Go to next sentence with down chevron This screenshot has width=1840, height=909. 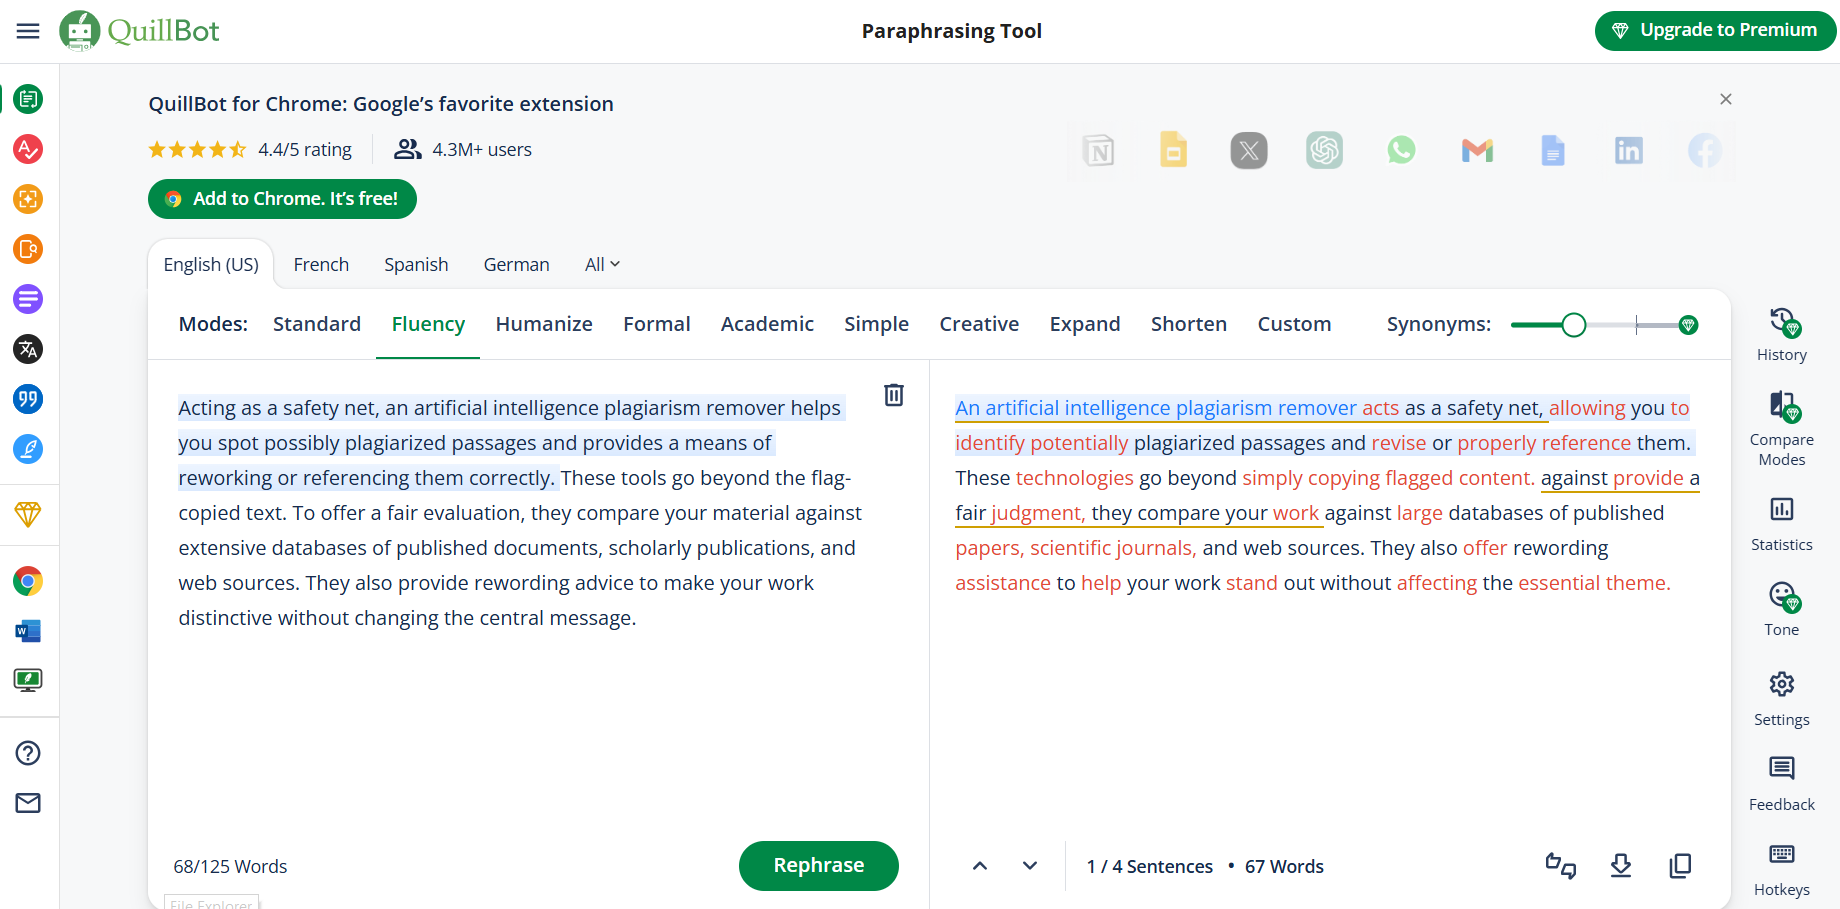1029,866
